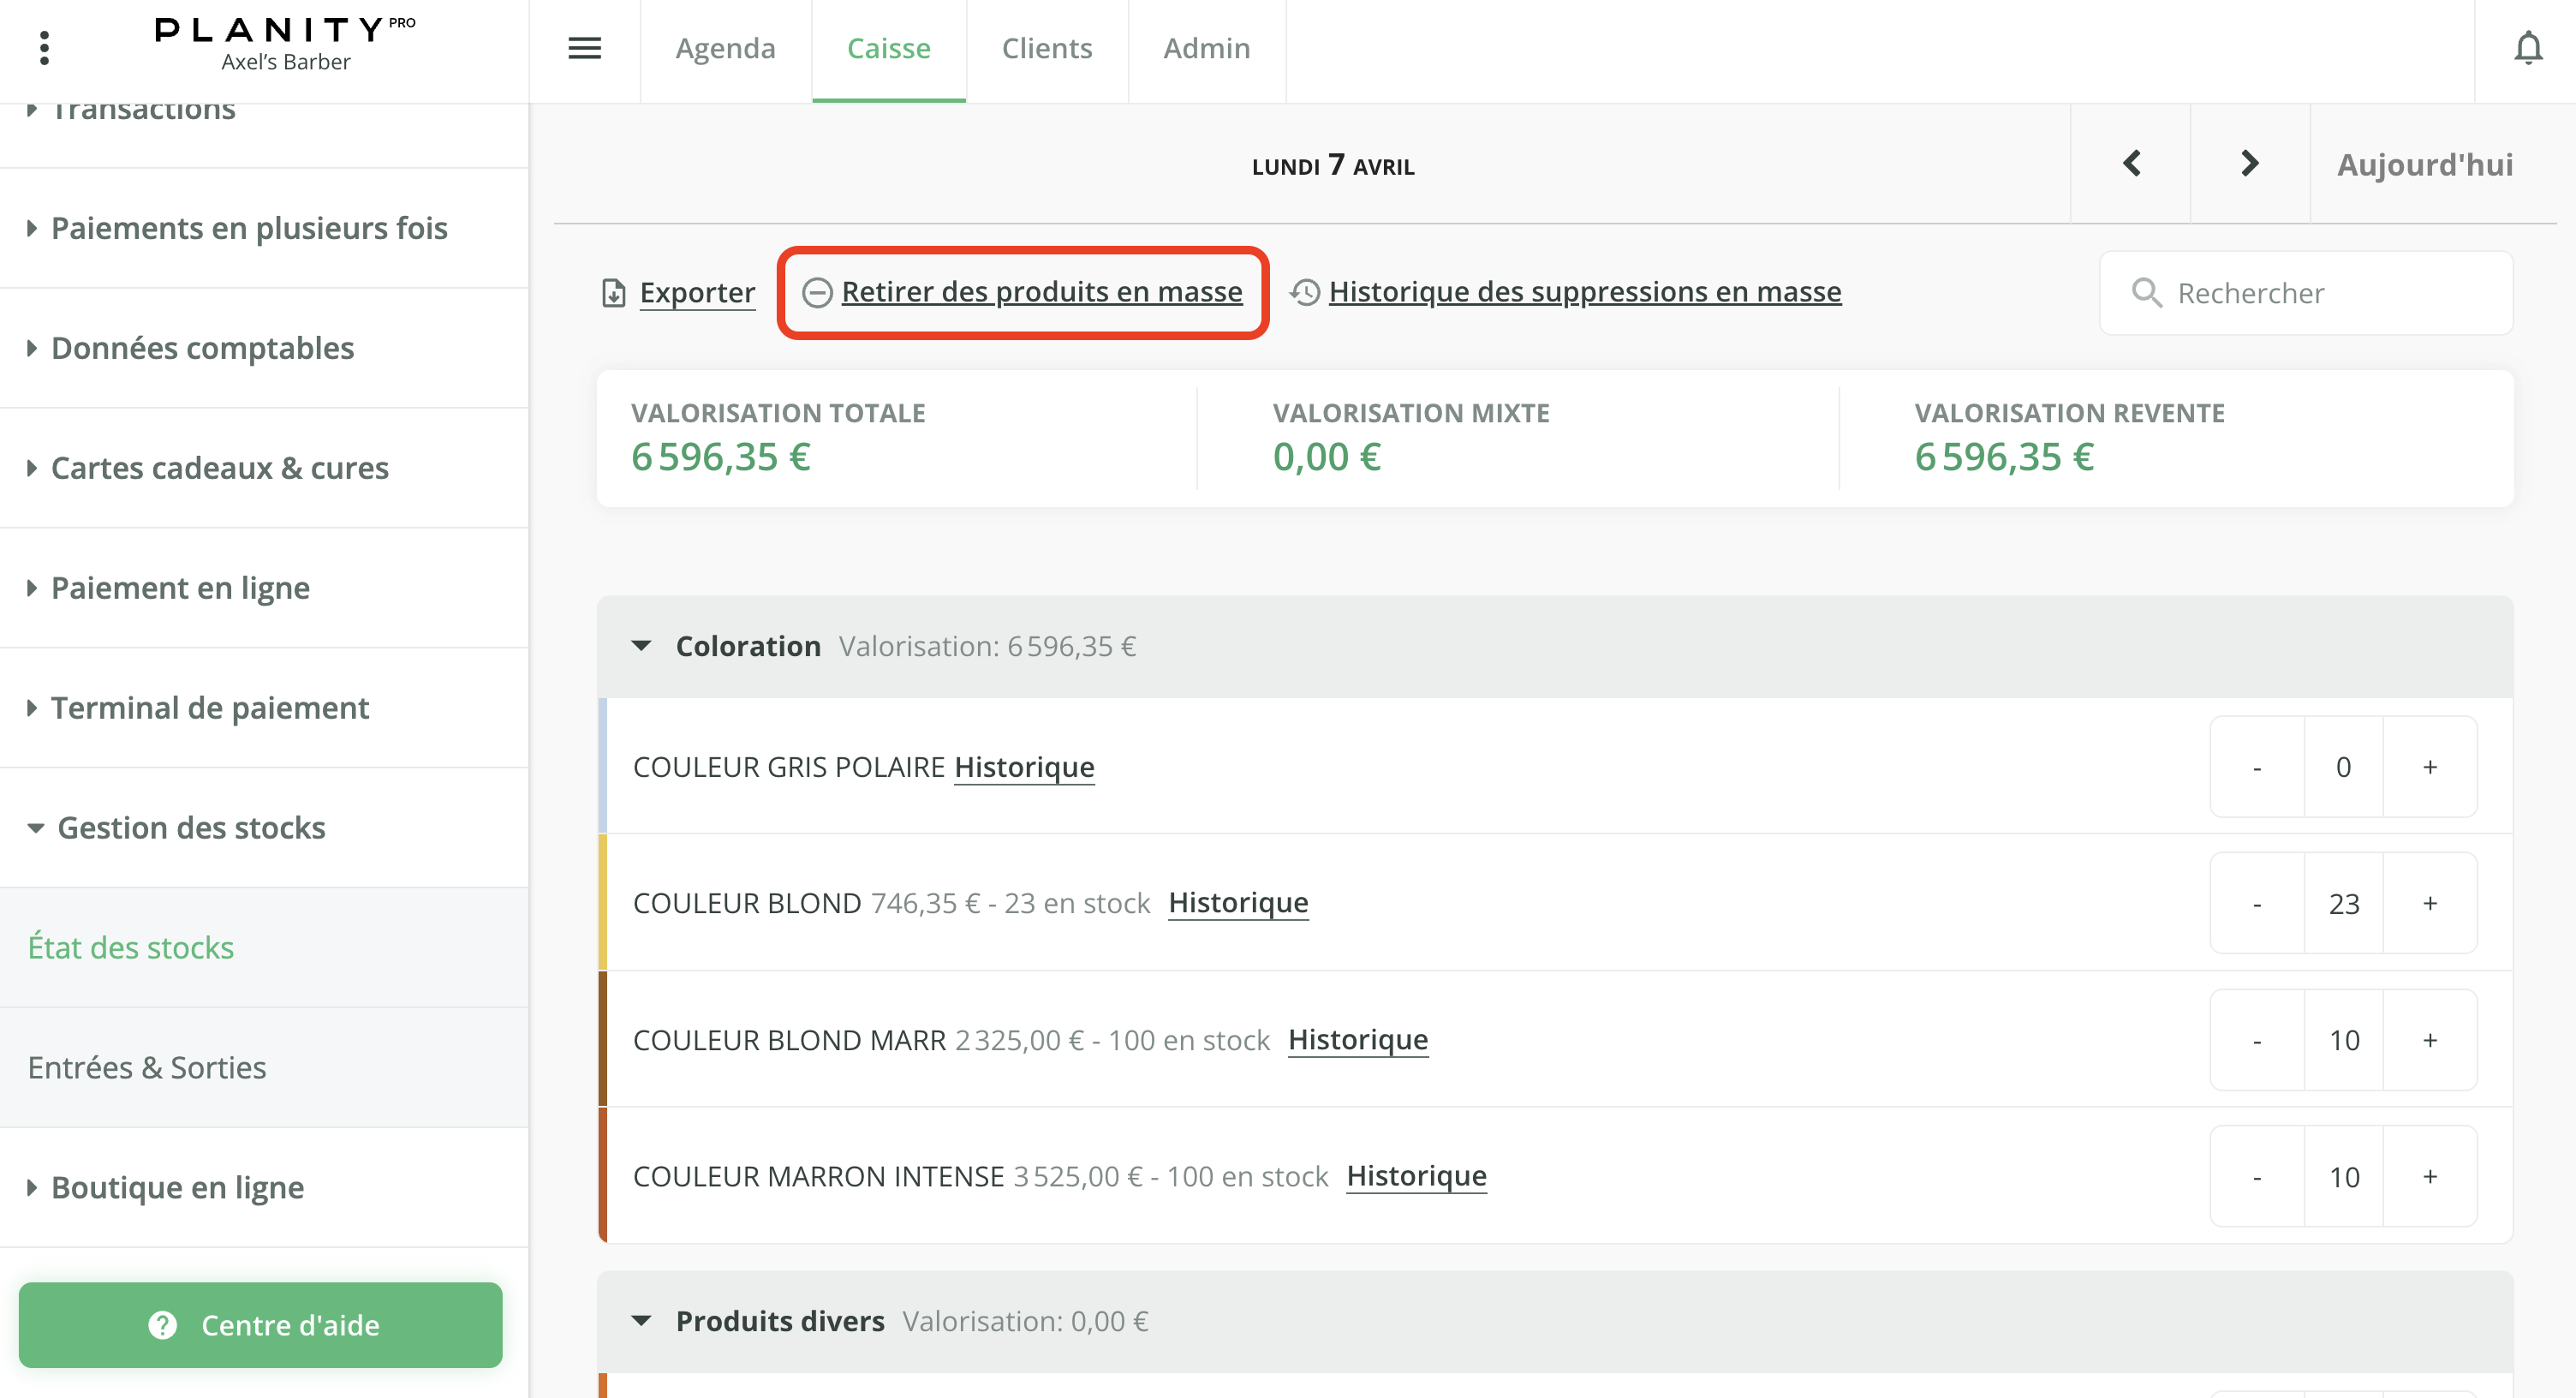2576x1398 pixels.
Task: Open Historique link for COULEUR BLOND MARR
Action: pyautogui.click(x=1357, y=1040)
